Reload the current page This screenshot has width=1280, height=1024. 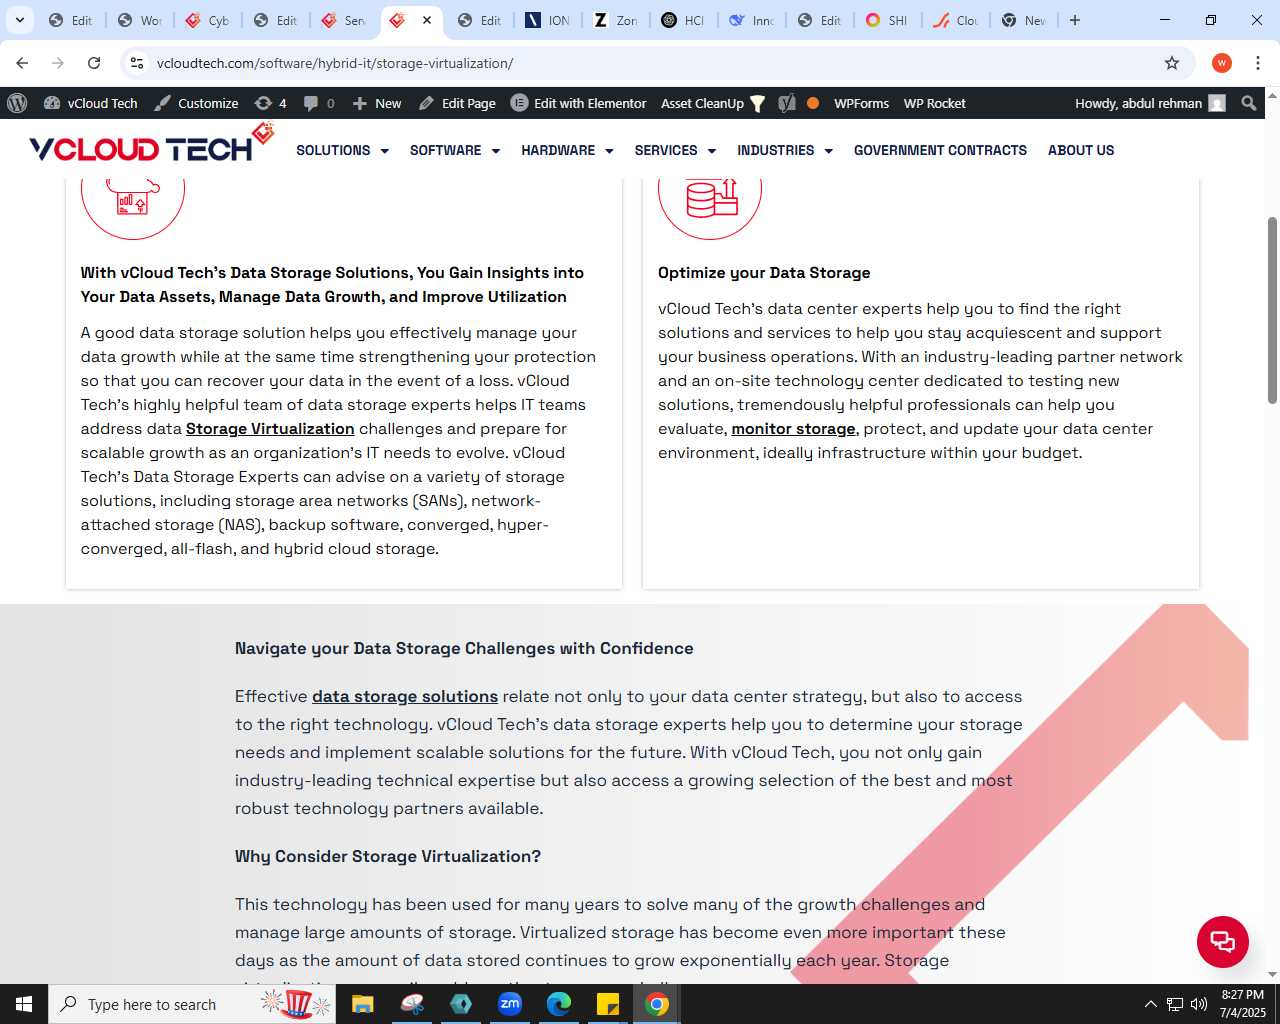pos(94,63)
